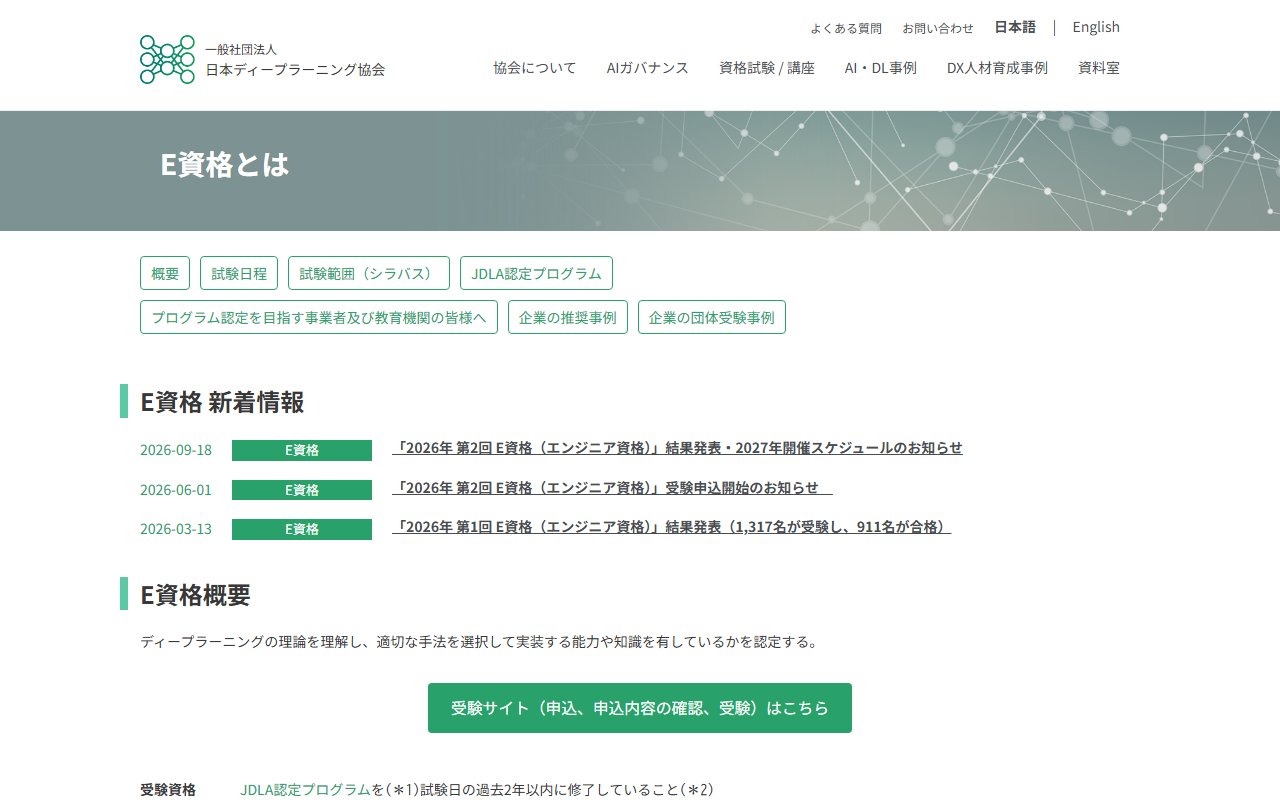The width and height of the screenshot is (1280, 800).
Task: Open the 資料室 menu
Action: click(x=1099, y=68)
